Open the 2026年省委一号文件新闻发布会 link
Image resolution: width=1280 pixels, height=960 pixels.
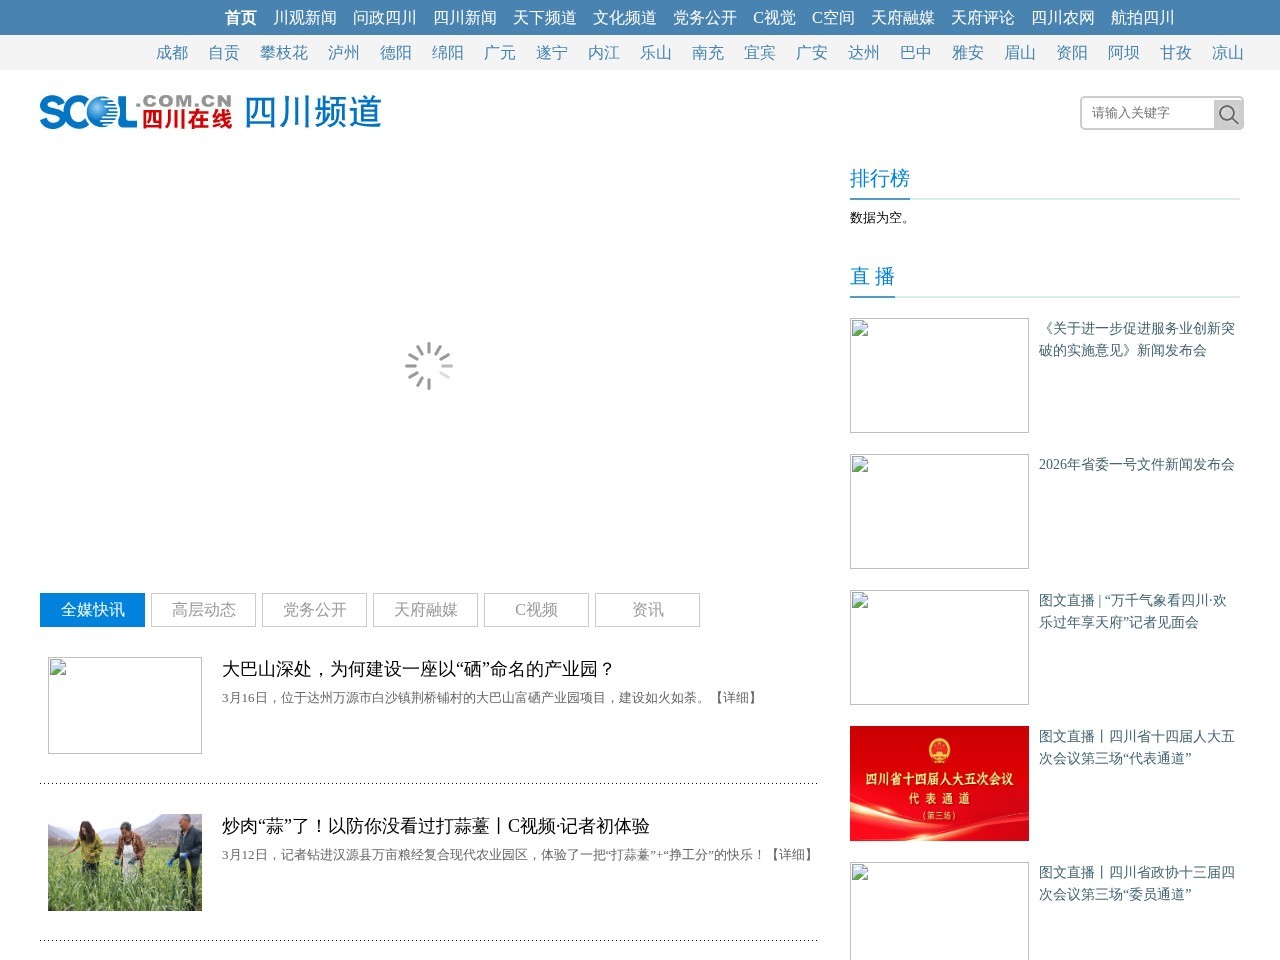point(1136,464)
